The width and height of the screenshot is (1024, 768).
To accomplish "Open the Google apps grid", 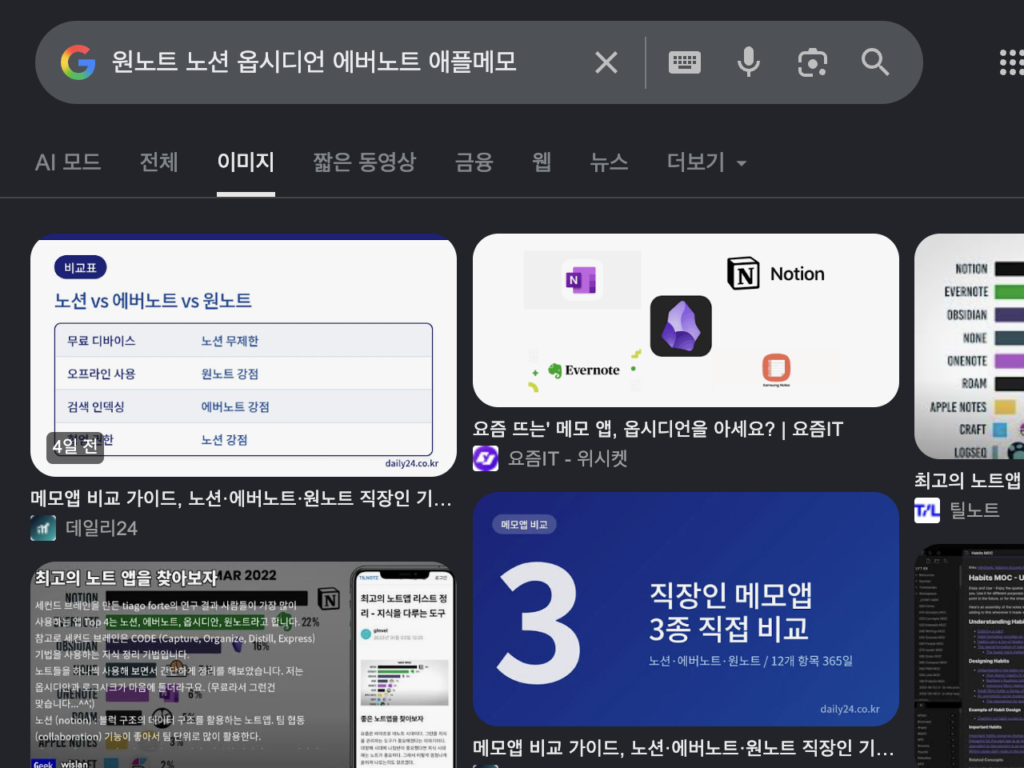I will point(1012,63).
